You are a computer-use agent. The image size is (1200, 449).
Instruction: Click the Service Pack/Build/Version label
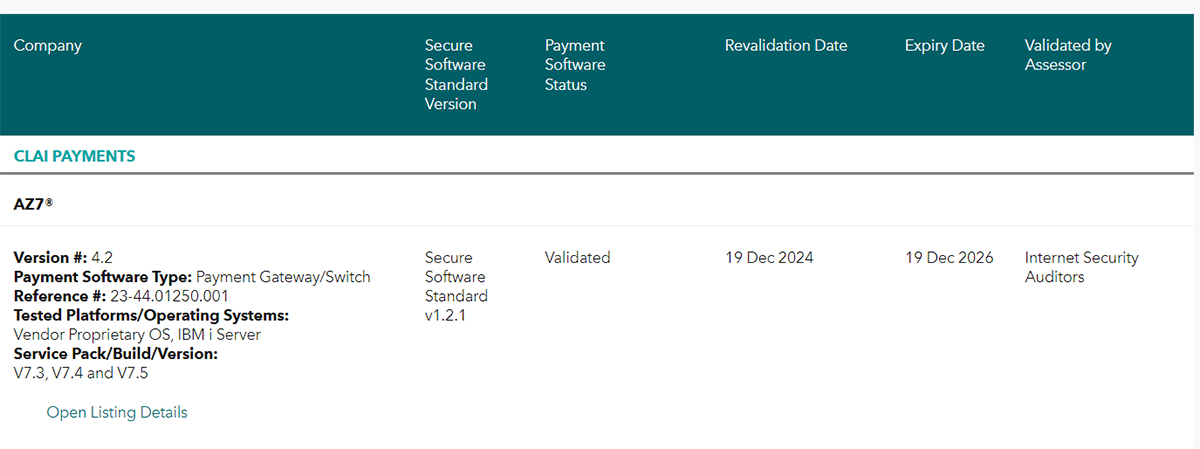[115, 354]
